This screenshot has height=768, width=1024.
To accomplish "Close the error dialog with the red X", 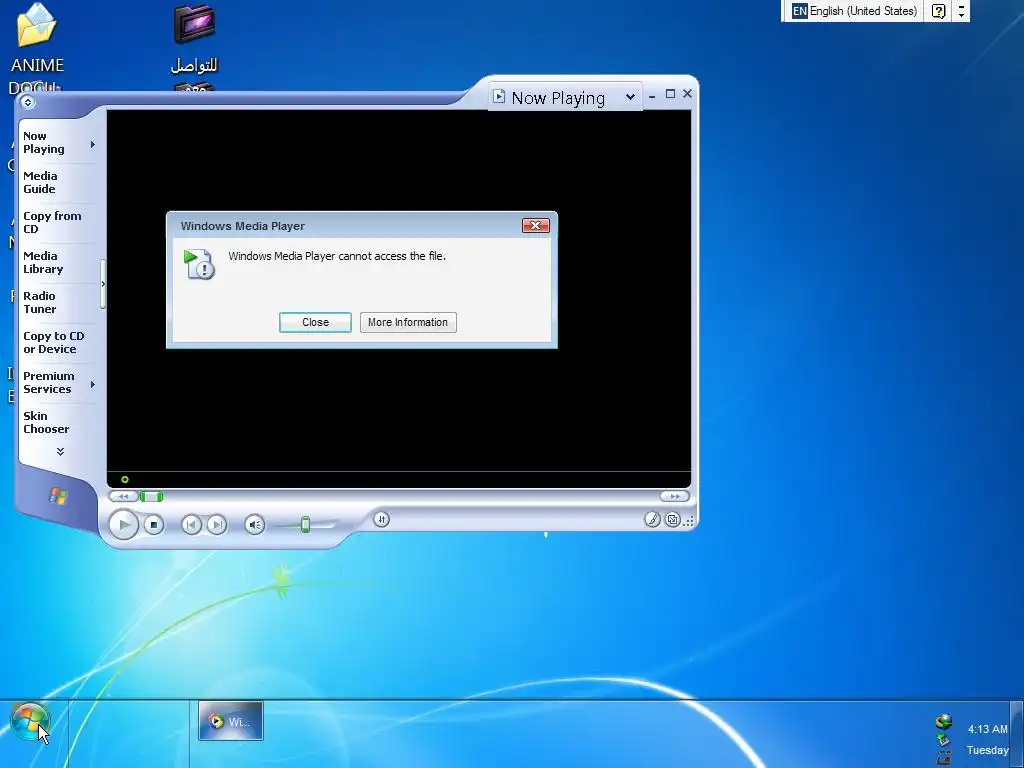I will point(536,225).
